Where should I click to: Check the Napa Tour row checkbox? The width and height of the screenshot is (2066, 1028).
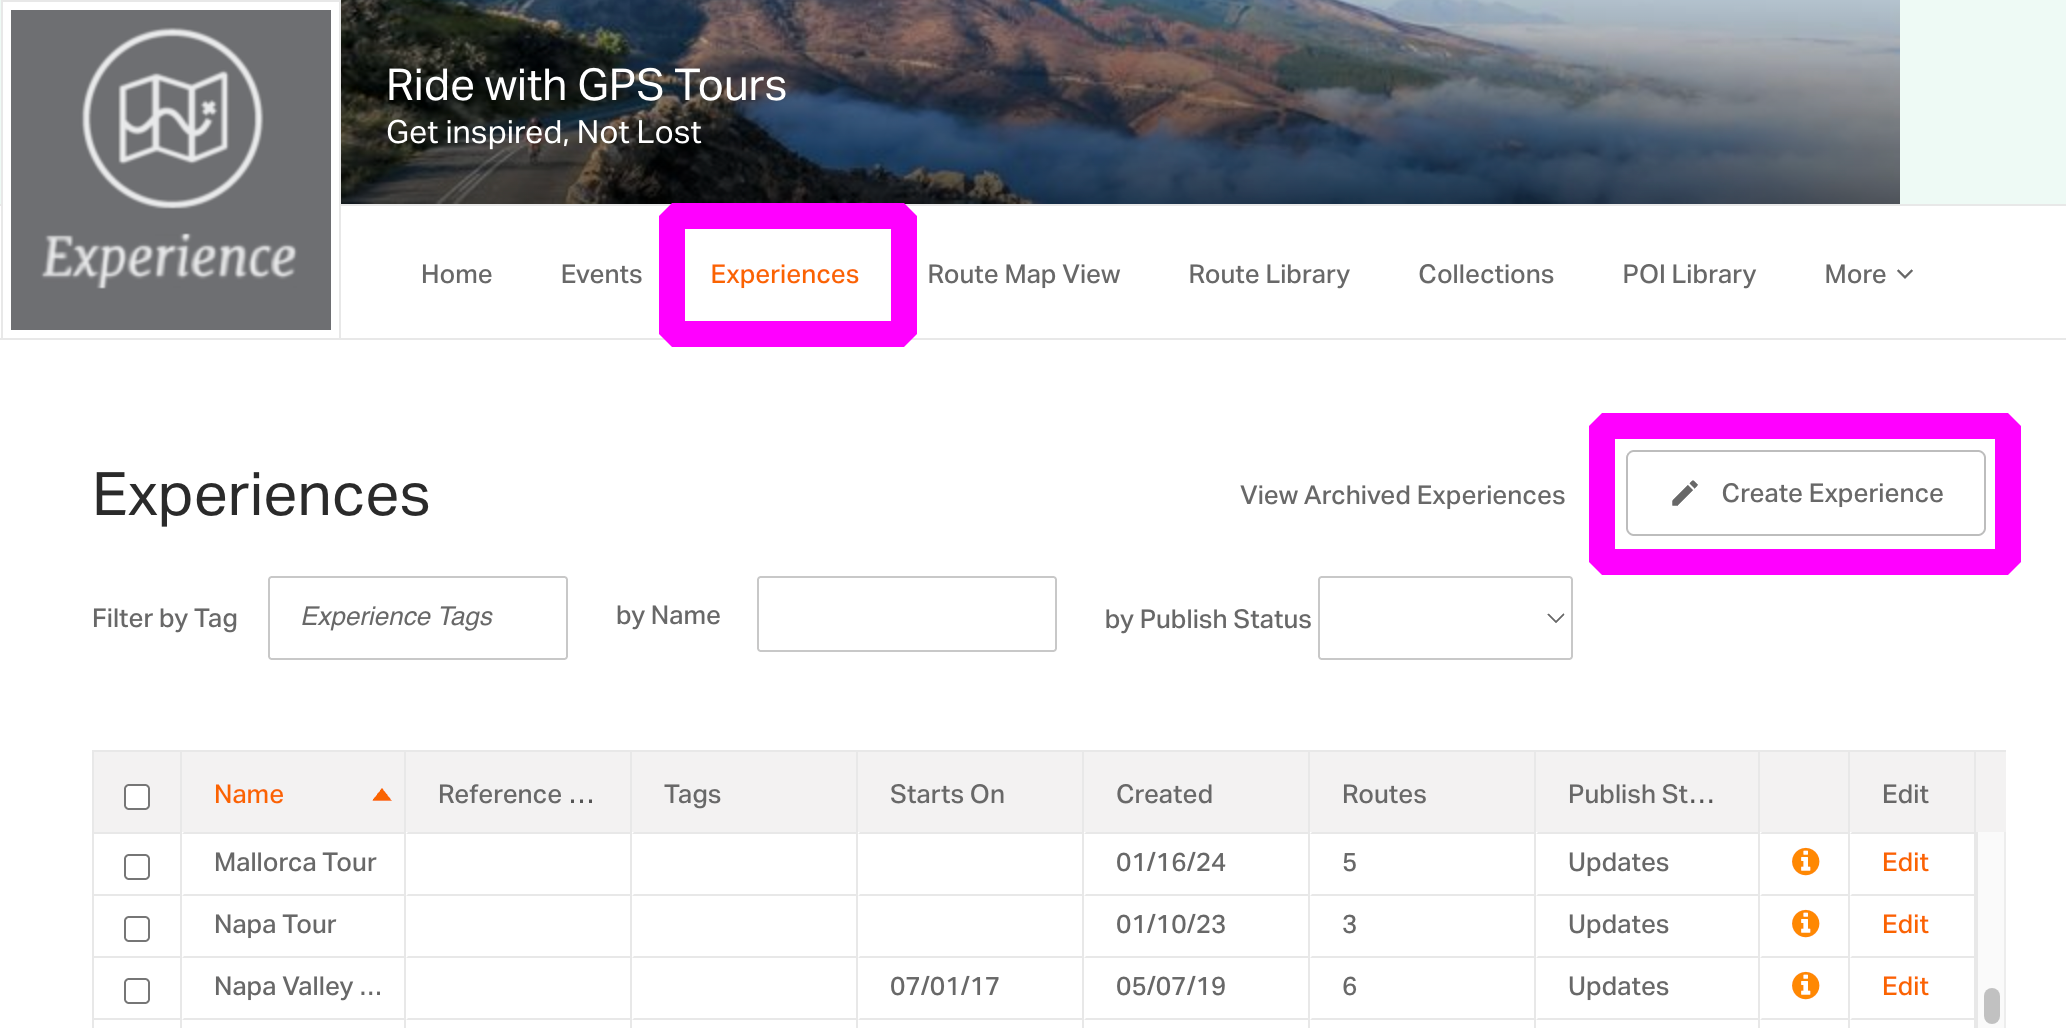coord(137,928)
